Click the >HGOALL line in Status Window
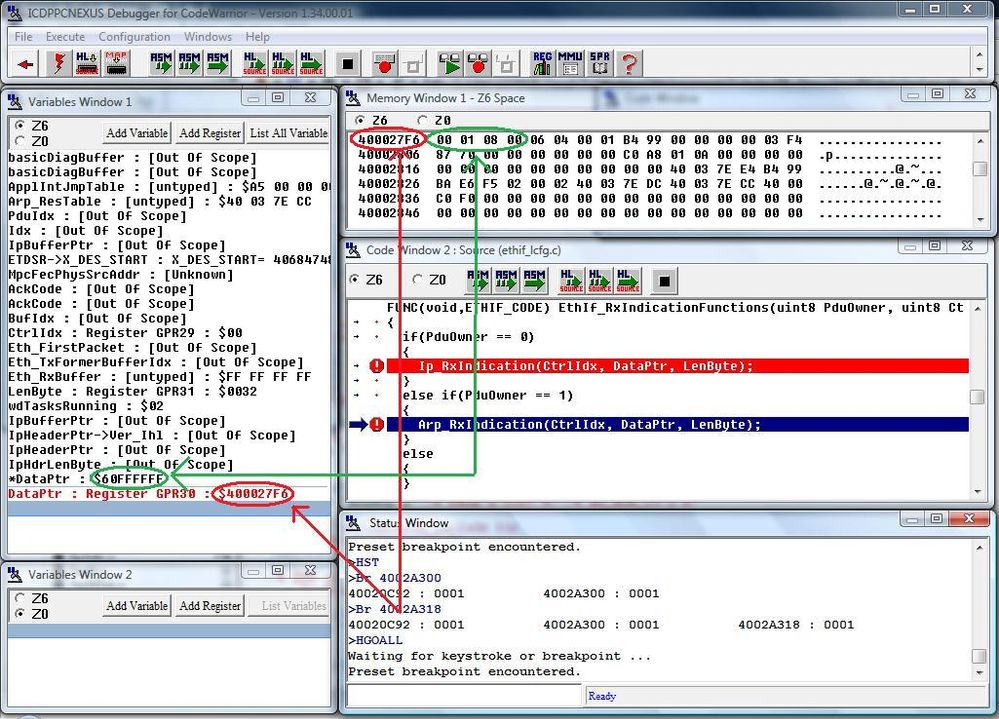Viewport: 999px width, 719px height. 375,640
